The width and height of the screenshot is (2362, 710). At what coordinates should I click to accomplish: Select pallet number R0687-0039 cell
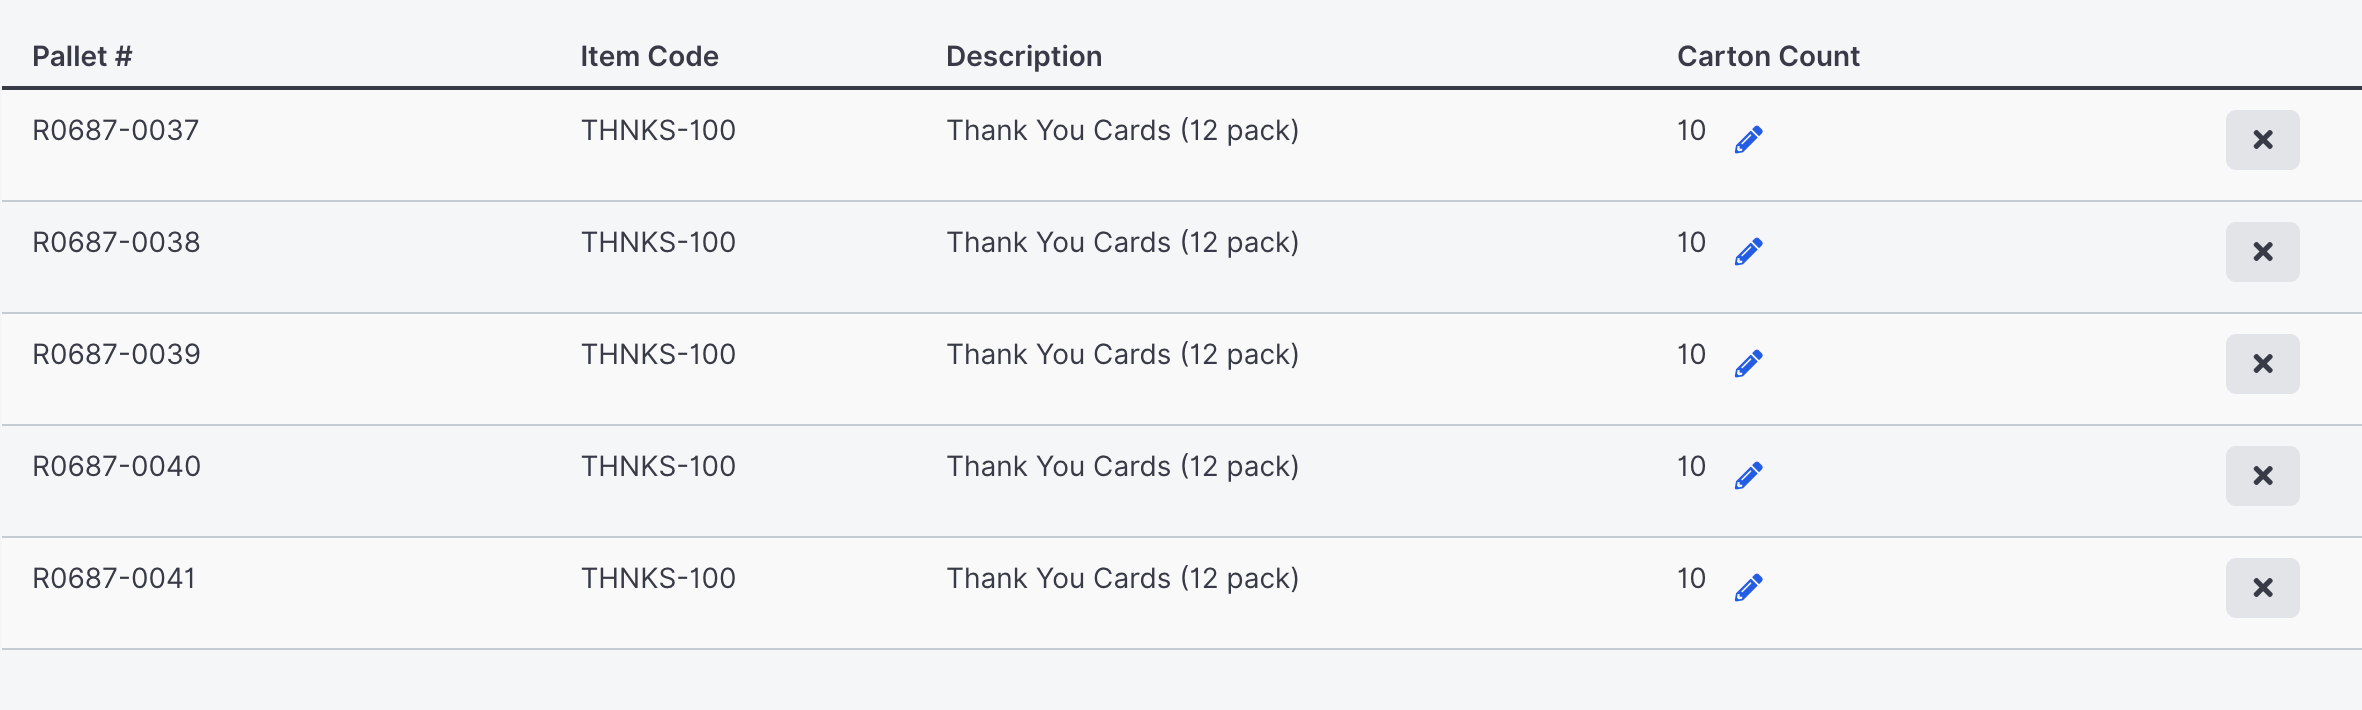point(116,354)
